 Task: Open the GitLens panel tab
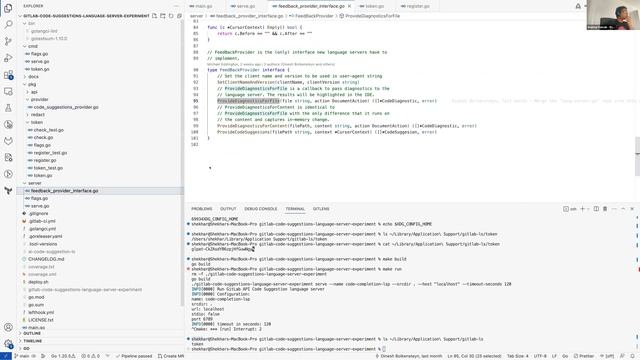(x=321, y=209)
